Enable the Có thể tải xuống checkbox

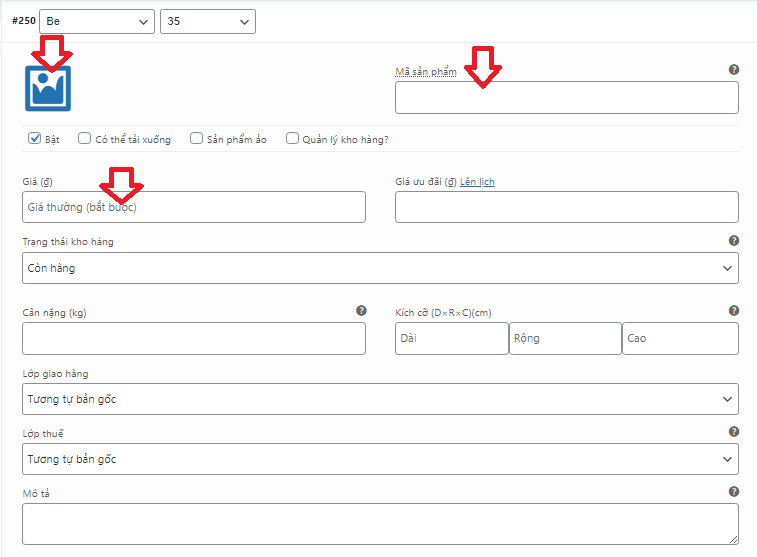pos(85,139)
